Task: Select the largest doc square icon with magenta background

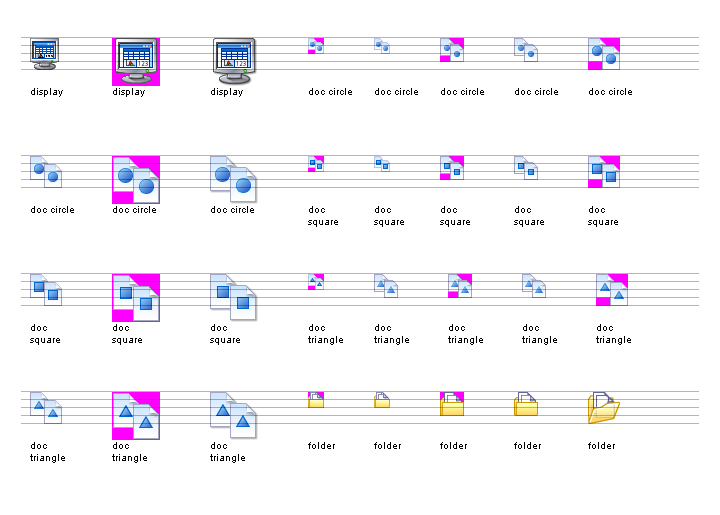Action: 135,297
